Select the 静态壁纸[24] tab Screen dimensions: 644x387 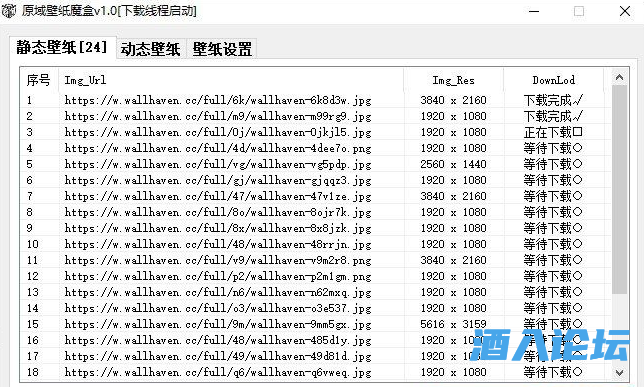coord(62,47)
